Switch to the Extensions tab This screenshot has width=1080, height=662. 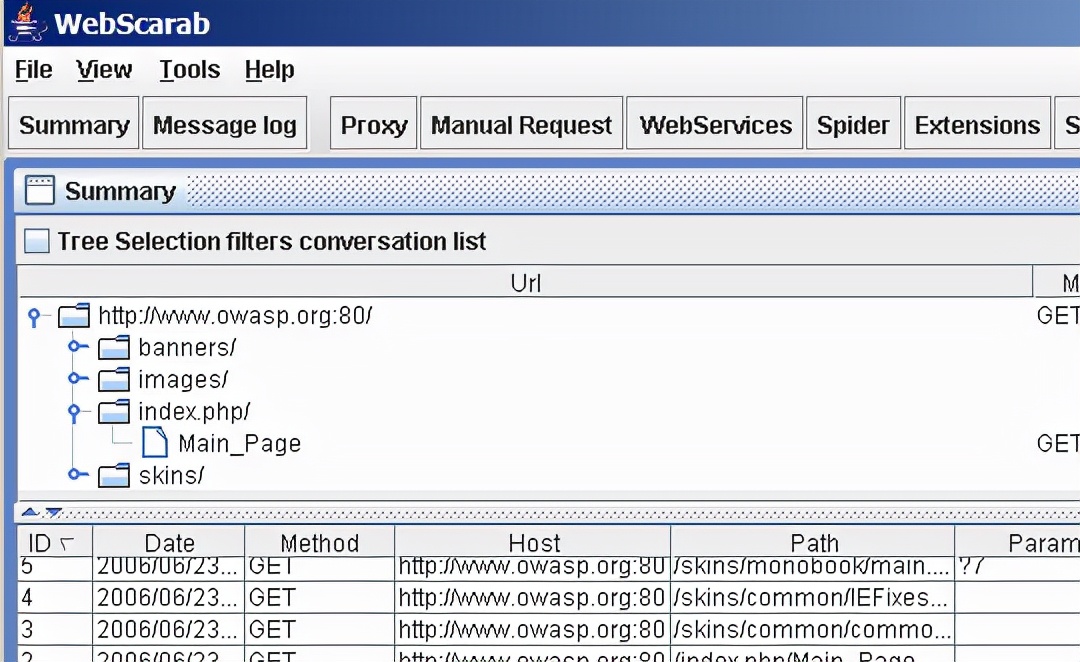977,125
